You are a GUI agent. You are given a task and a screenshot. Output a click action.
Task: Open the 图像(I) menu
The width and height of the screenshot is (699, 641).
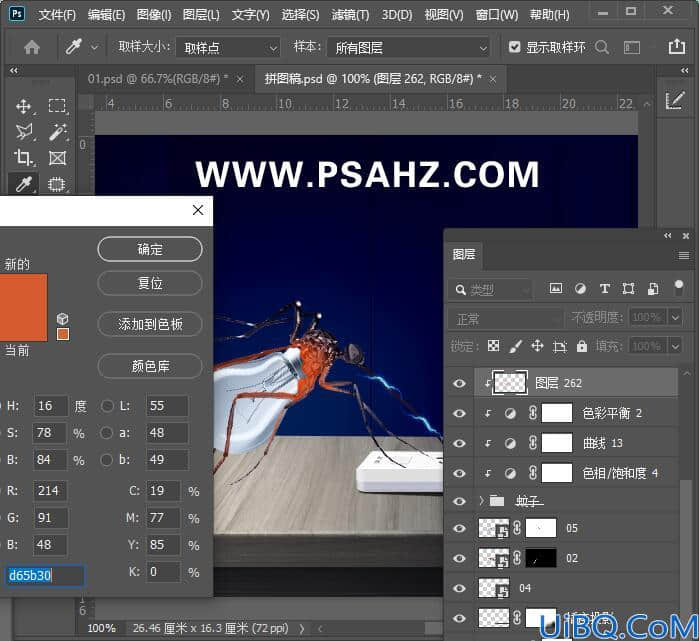pyautogui.click(x=154, y=15)
